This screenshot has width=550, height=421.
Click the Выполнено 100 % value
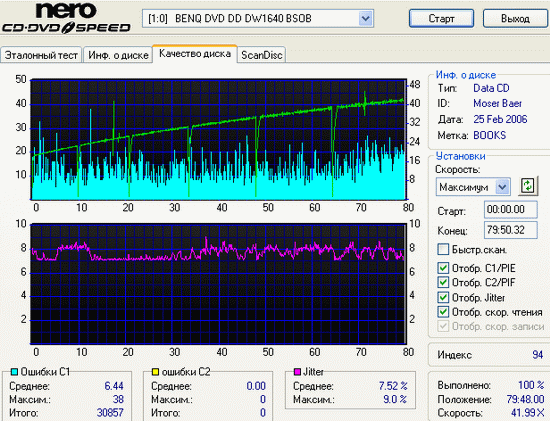pos(531,385)
